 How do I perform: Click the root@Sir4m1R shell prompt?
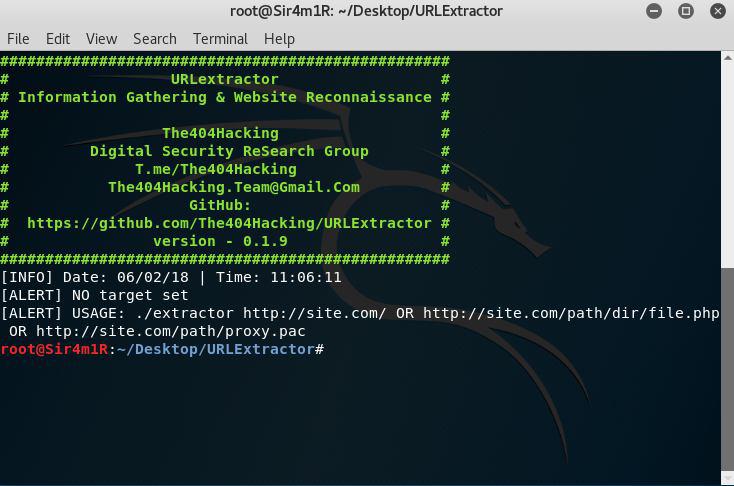(162, 349)
